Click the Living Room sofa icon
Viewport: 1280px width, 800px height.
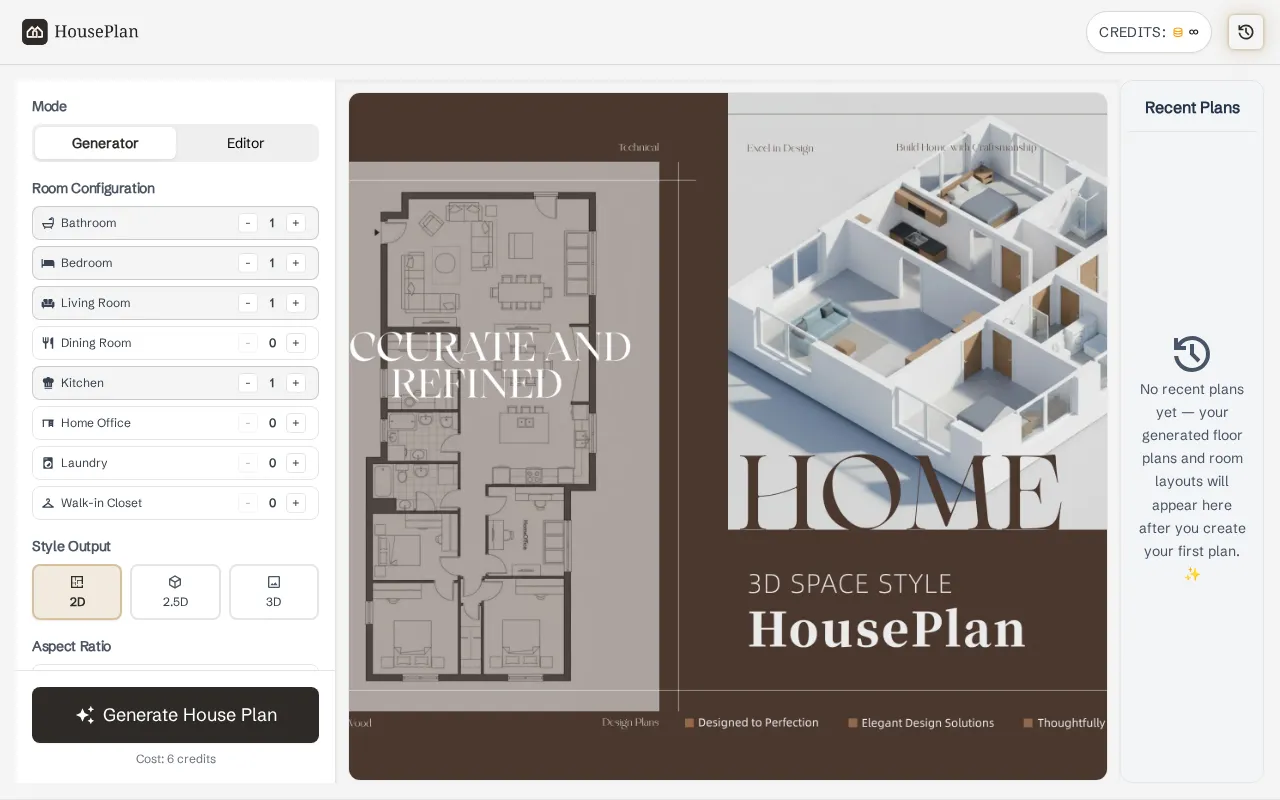(x=48, y=303)
